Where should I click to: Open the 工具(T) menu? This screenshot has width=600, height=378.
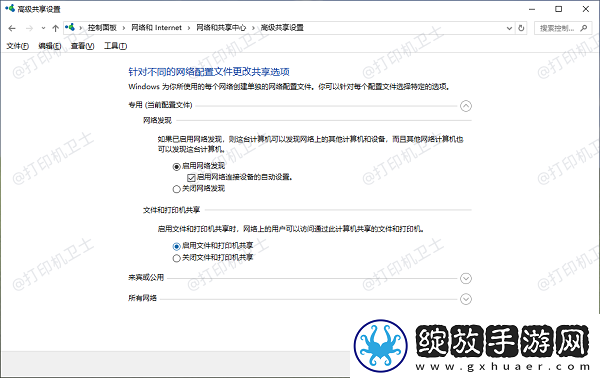116,46
